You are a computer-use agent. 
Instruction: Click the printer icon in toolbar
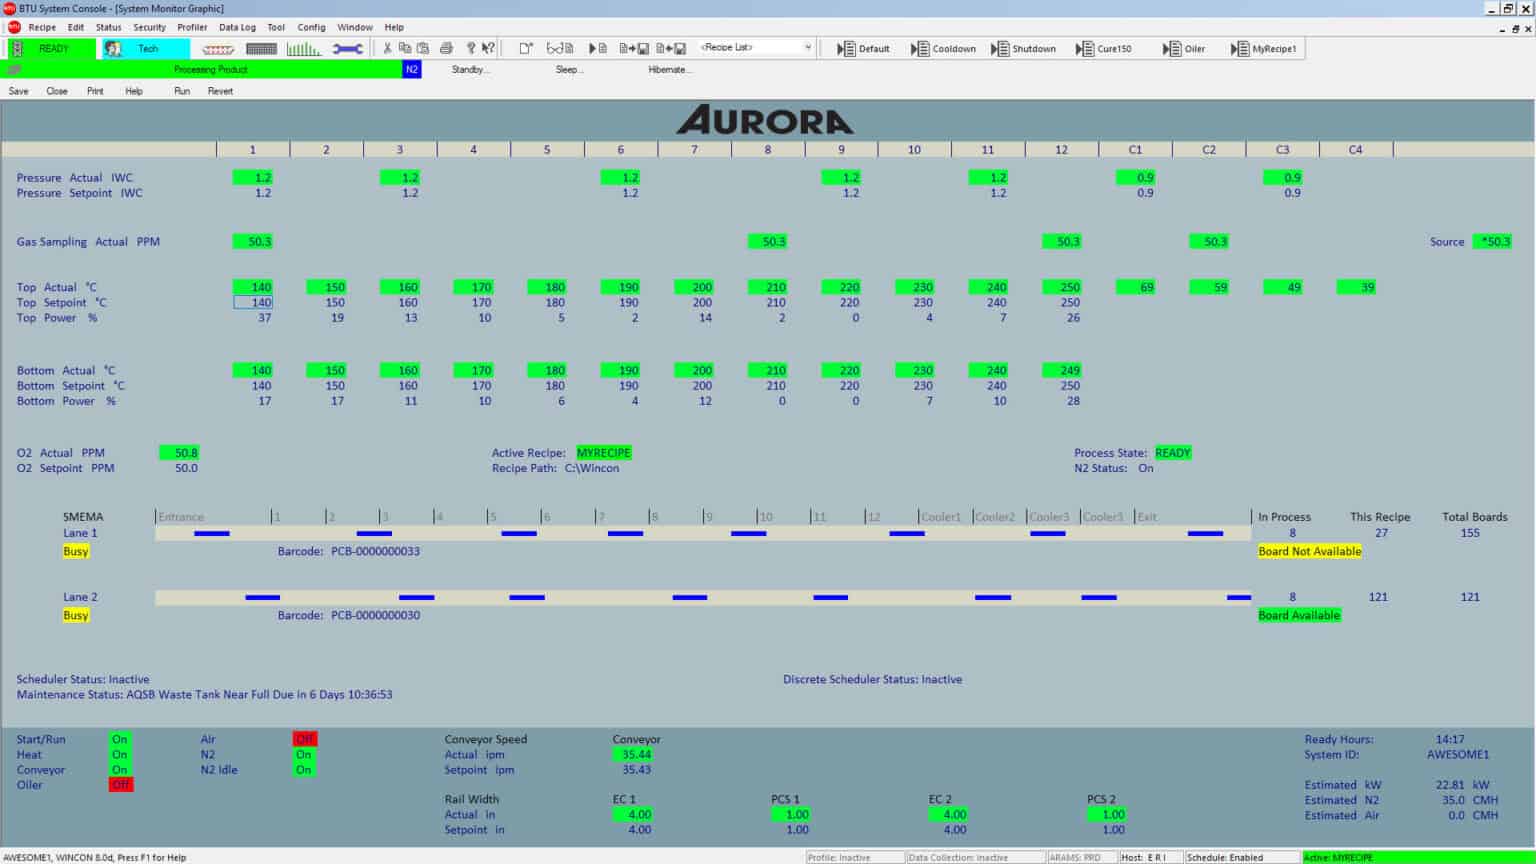(446, 48)
